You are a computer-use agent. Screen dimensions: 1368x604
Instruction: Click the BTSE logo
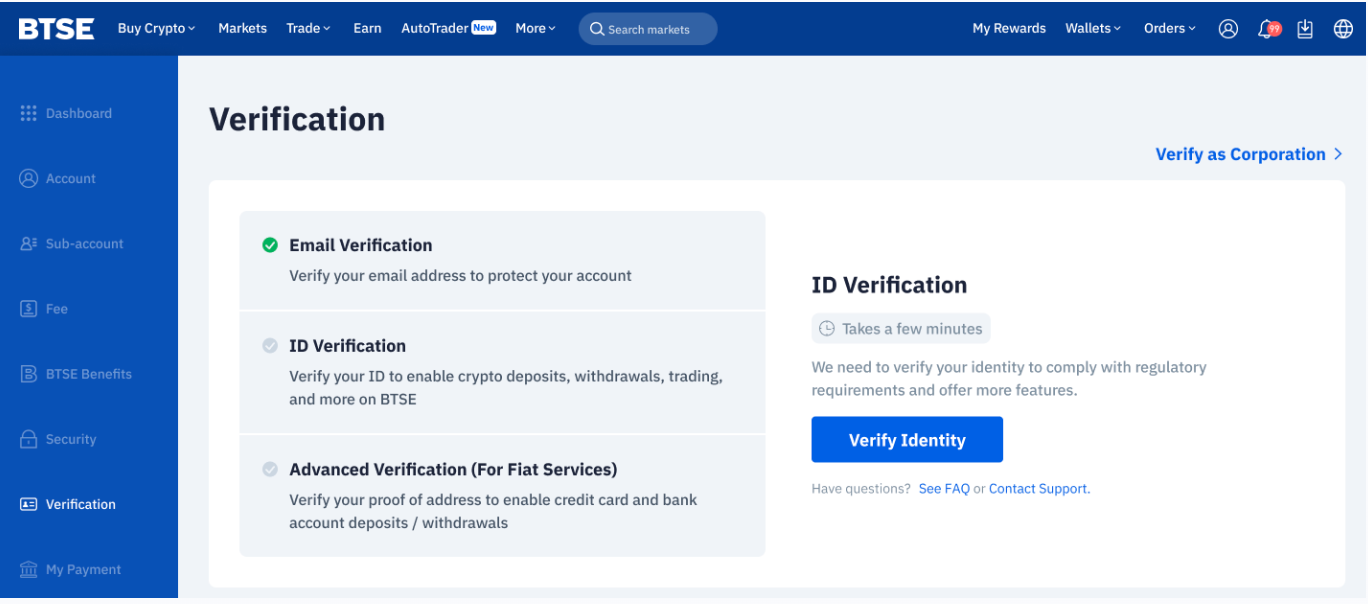(56, 29)
